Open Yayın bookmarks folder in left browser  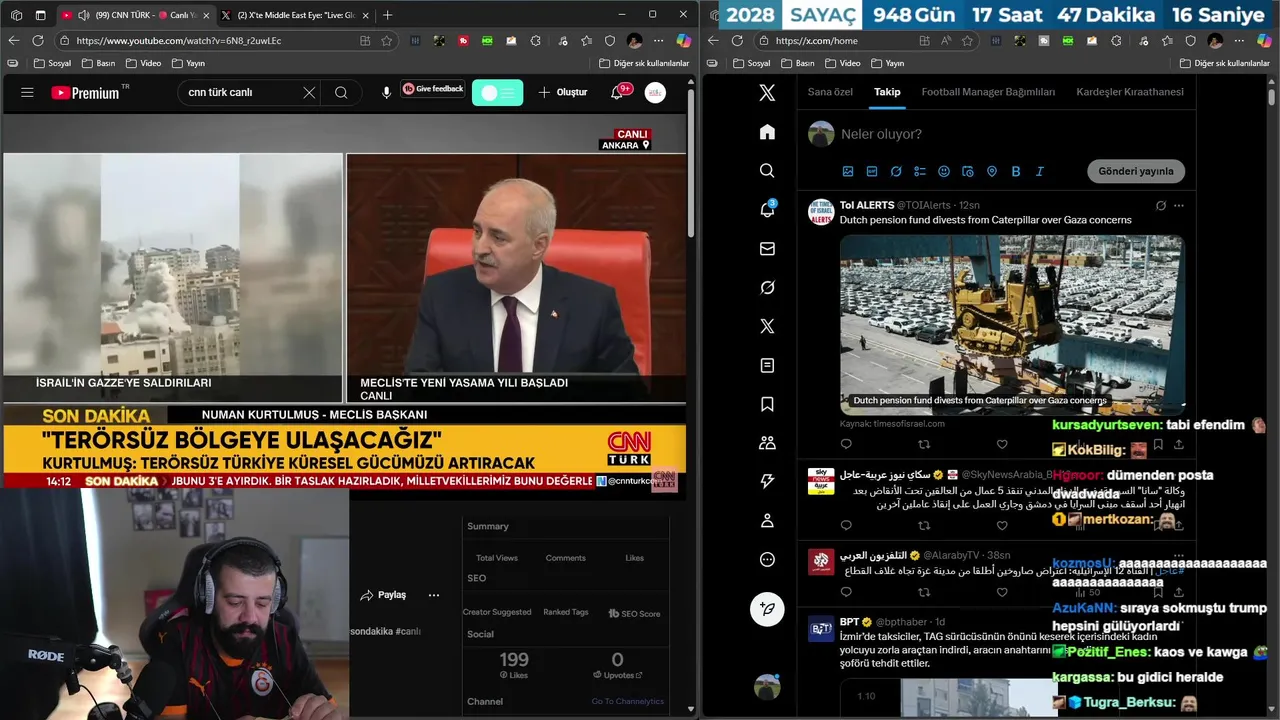coord(188,63)
